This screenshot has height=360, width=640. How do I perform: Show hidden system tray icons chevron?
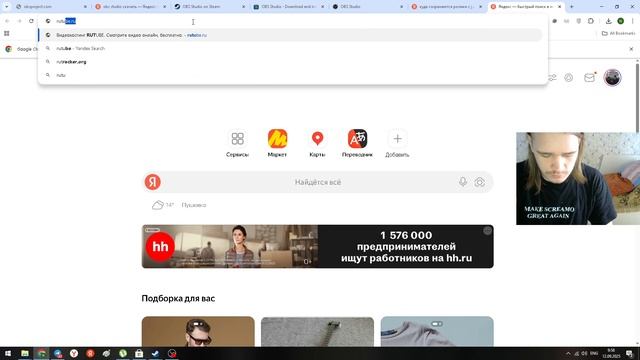[x=568, y=353]
